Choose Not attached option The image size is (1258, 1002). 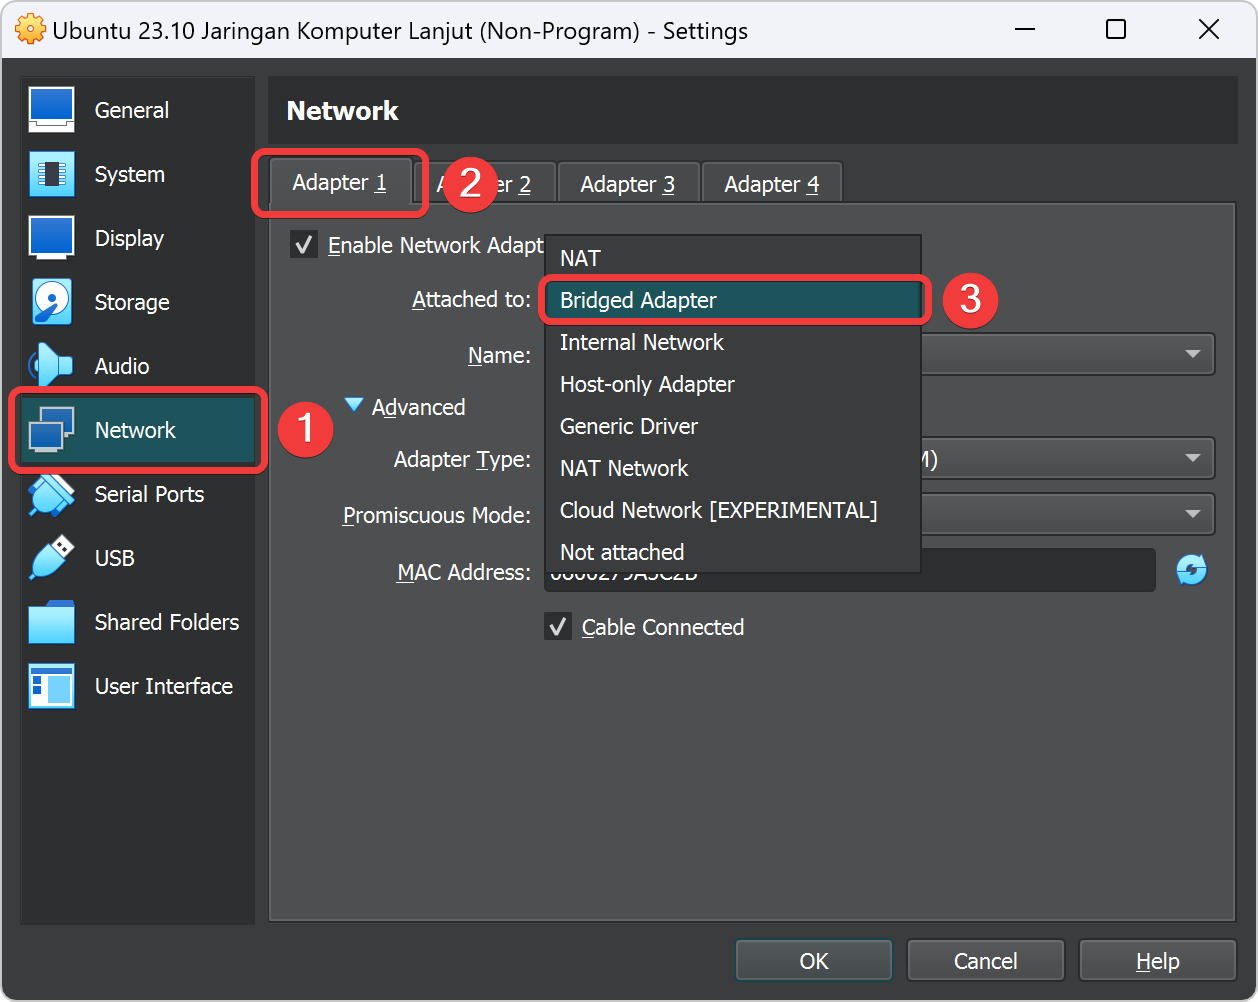pyautogui.click(x=732, y=552)
